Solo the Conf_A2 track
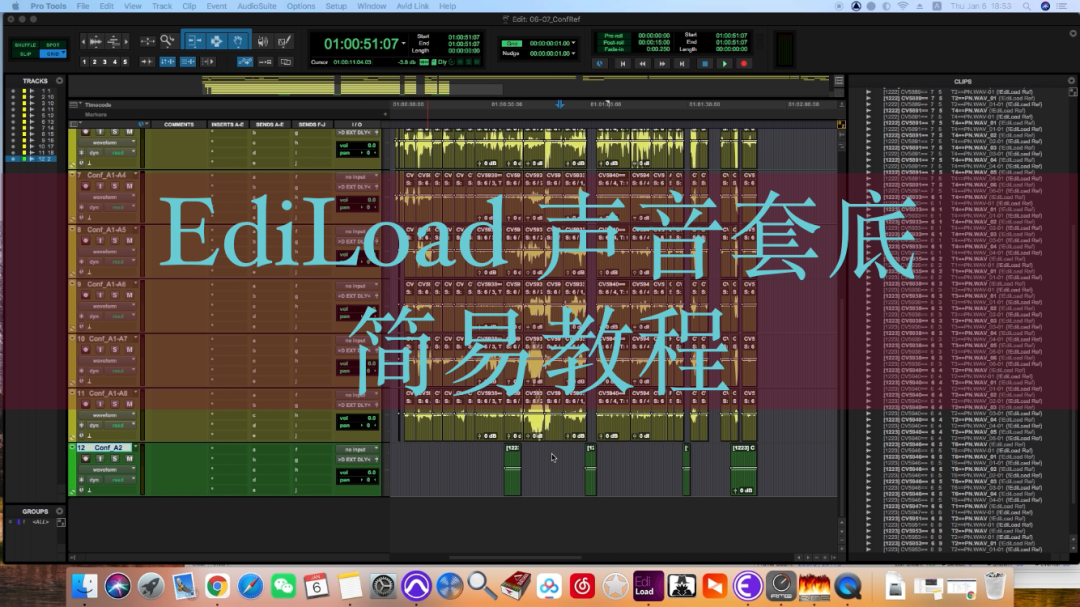This screenshot has width=1080, height=607. pyautogui.click(x=114, y=458)
